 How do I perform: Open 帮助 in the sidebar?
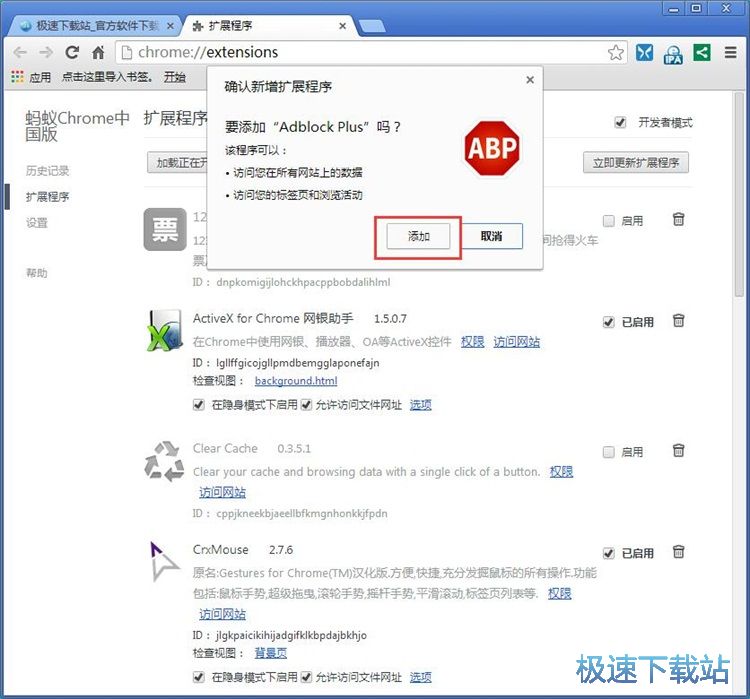tap(37, 273)
